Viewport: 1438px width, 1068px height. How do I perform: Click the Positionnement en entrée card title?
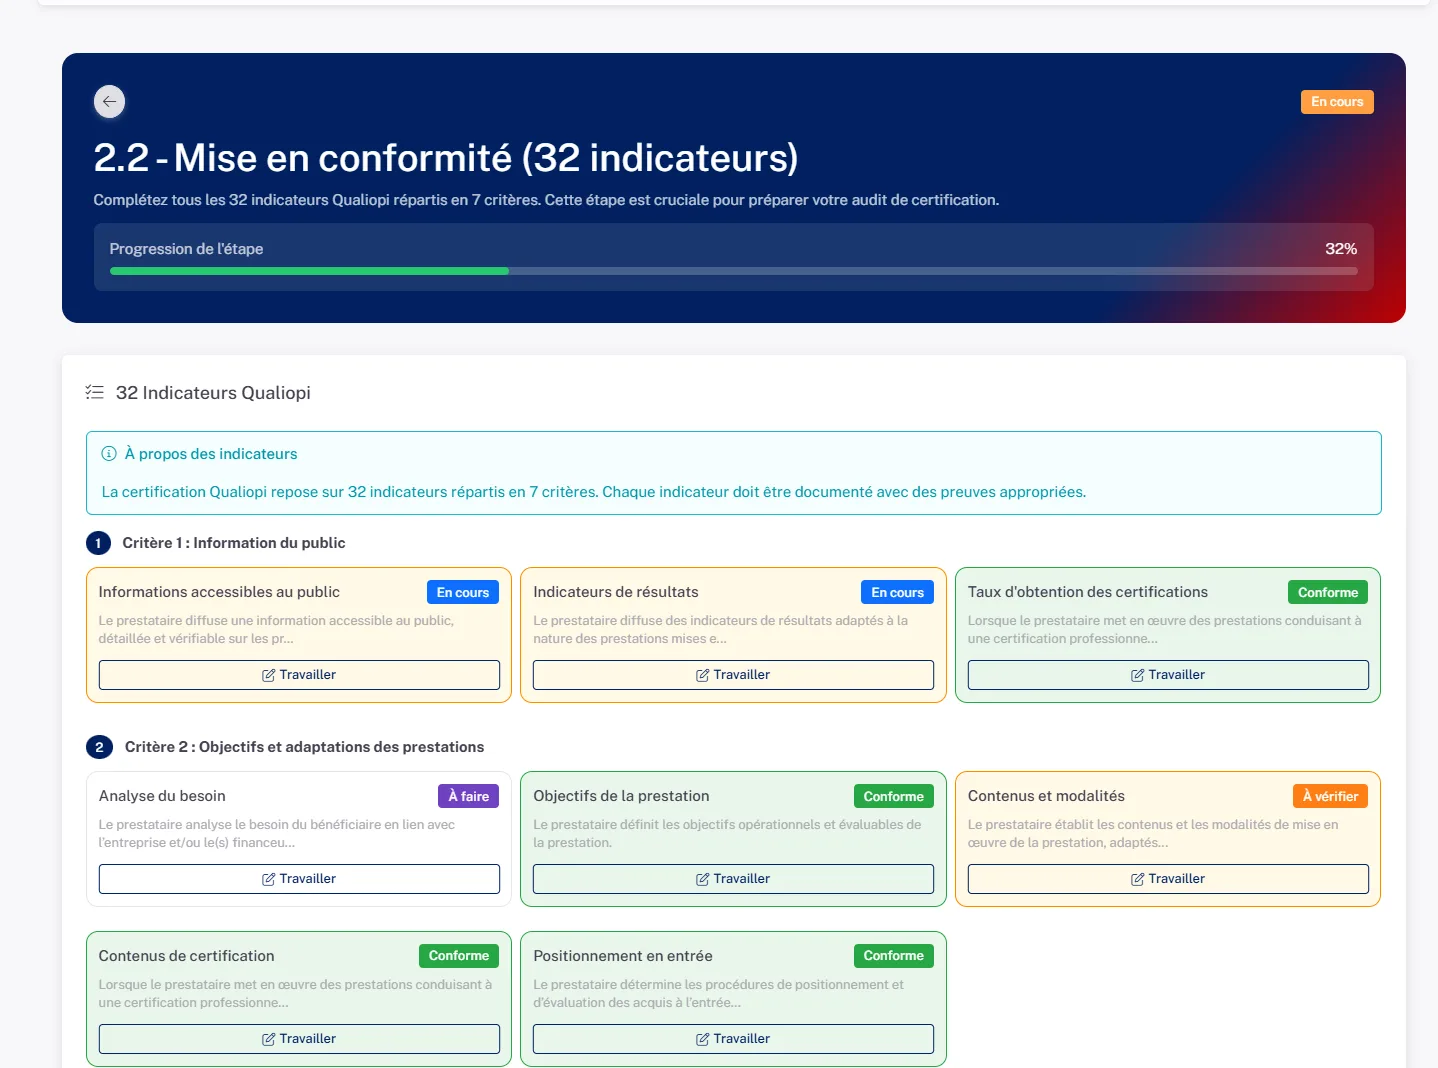point(623,956)
